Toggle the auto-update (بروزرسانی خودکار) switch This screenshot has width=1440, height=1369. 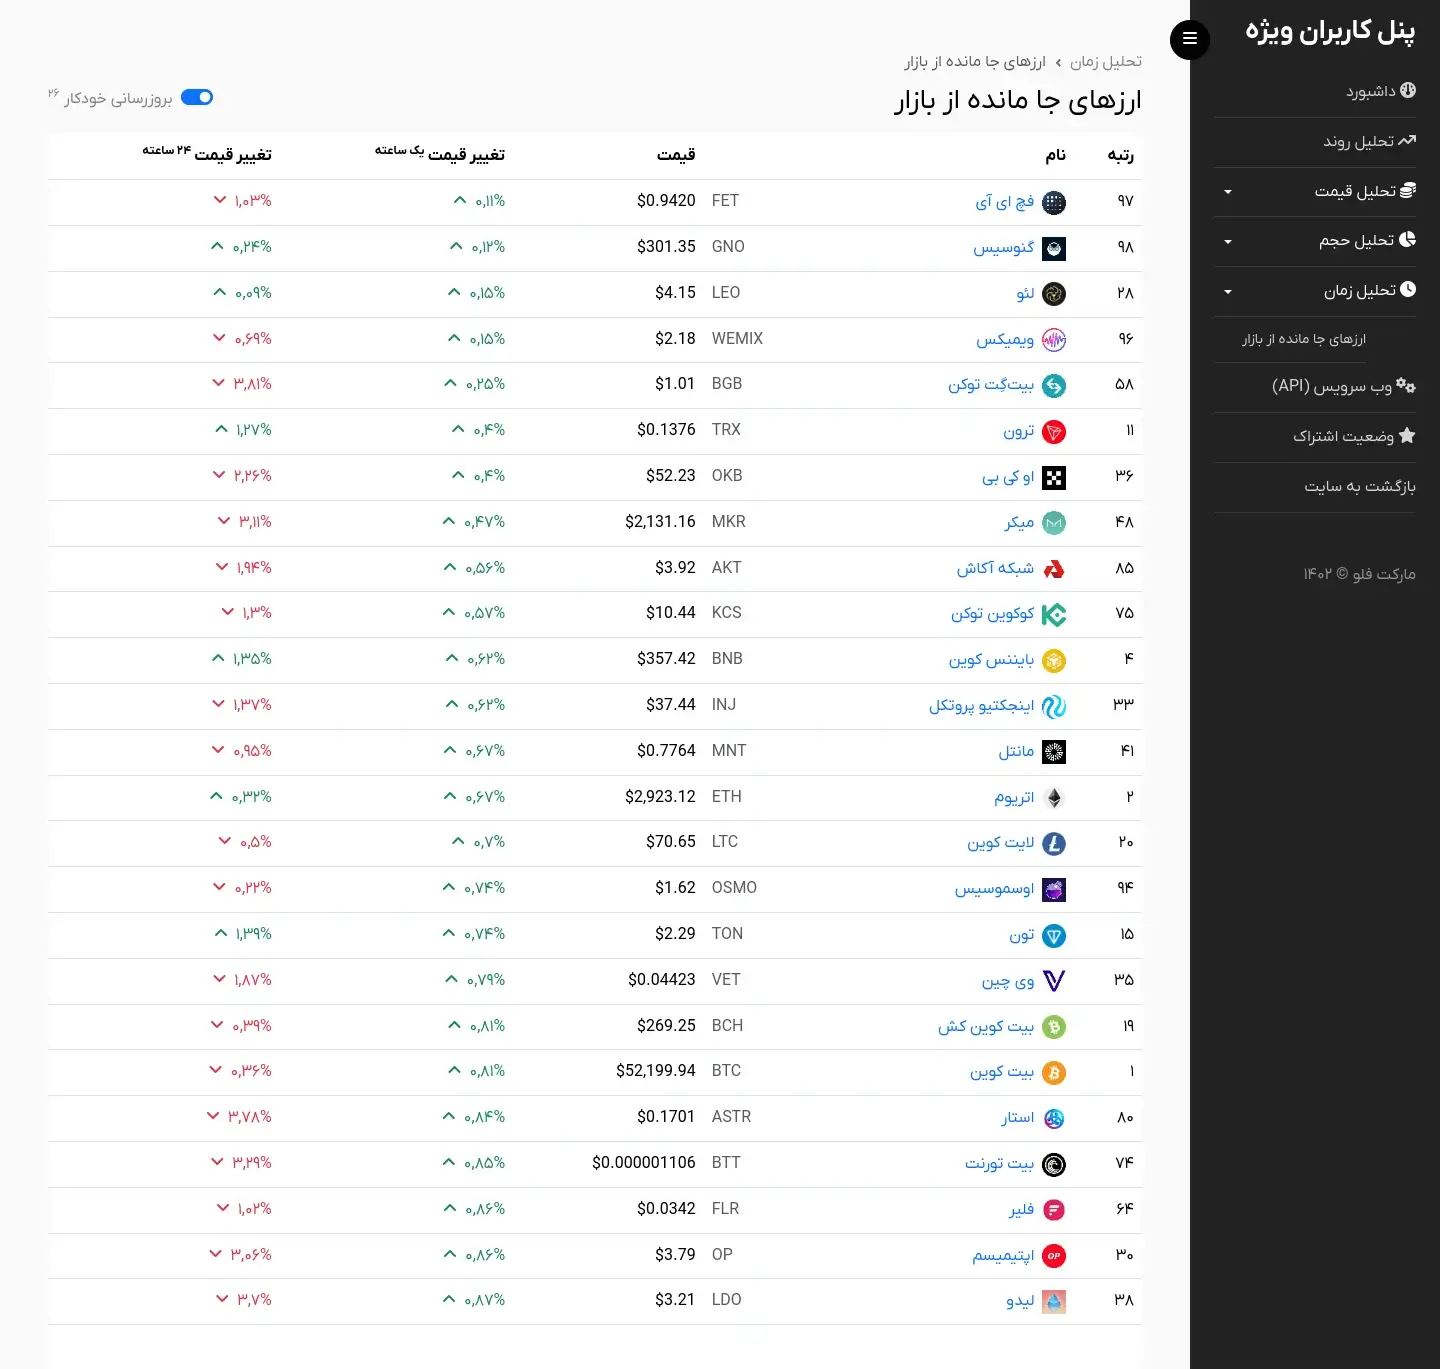[197, 97]
